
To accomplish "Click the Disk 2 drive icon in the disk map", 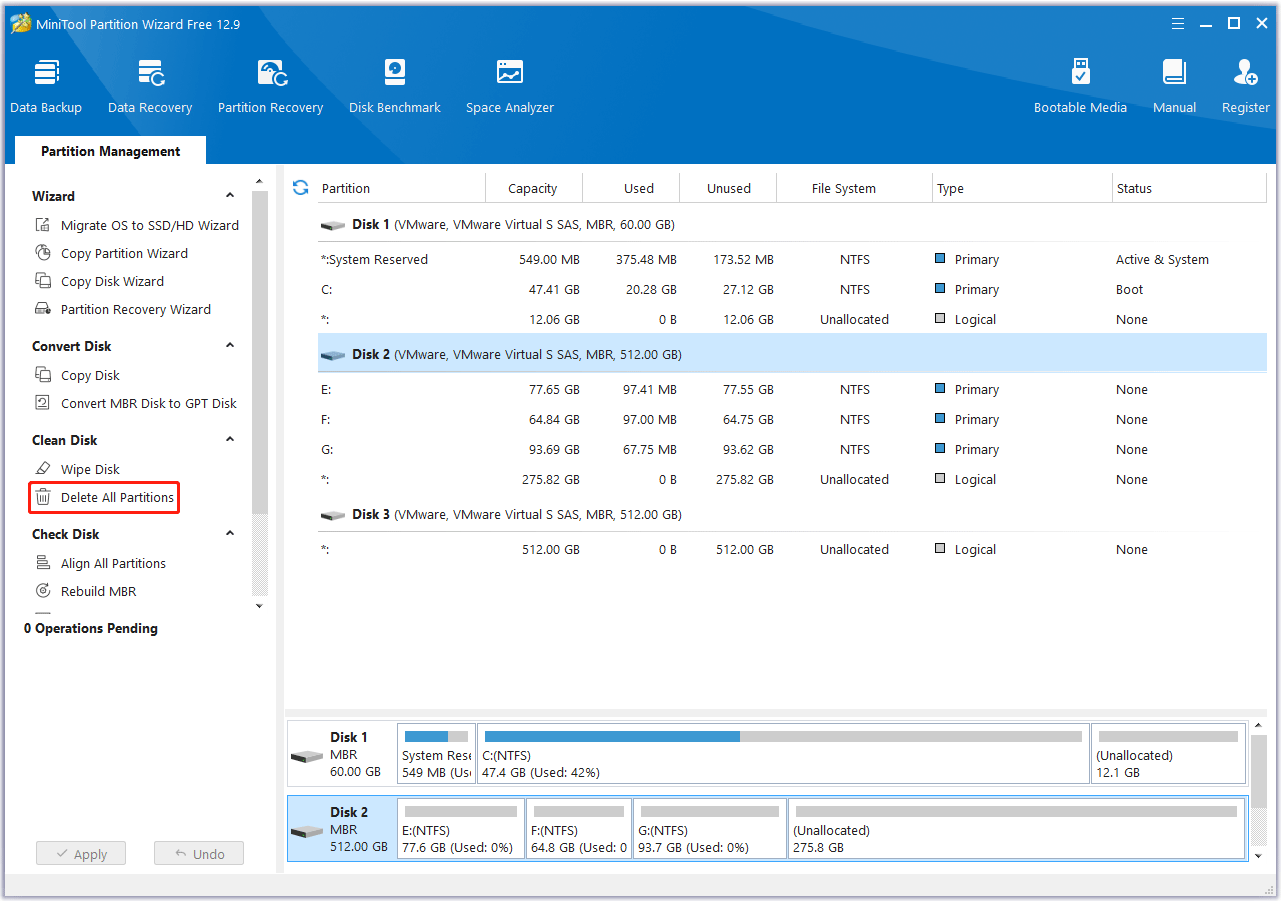I will (307, 831).
